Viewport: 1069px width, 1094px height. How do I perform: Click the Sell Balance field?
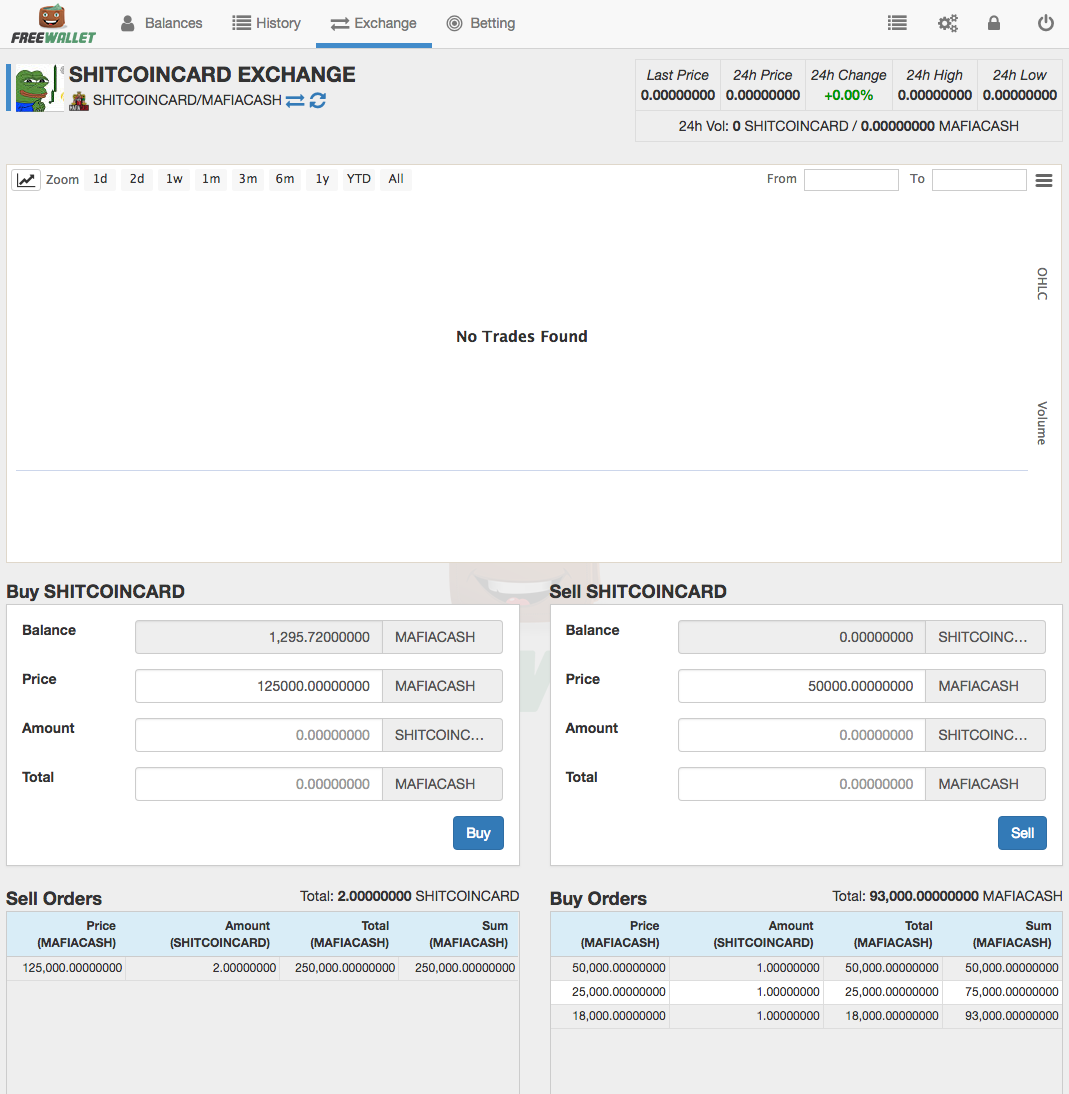coord(802,637)
